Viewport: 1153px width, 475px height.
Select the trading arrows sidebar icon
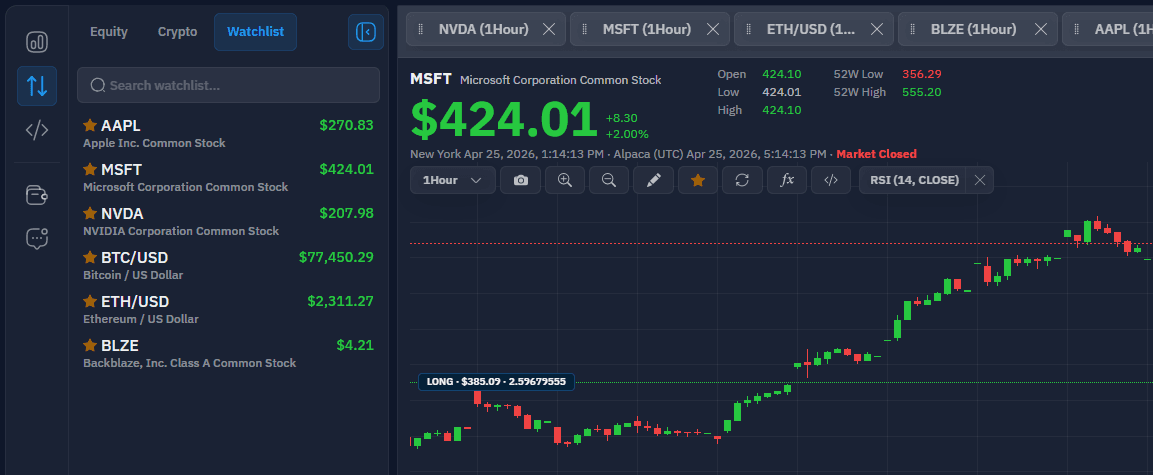pos(37,86)
